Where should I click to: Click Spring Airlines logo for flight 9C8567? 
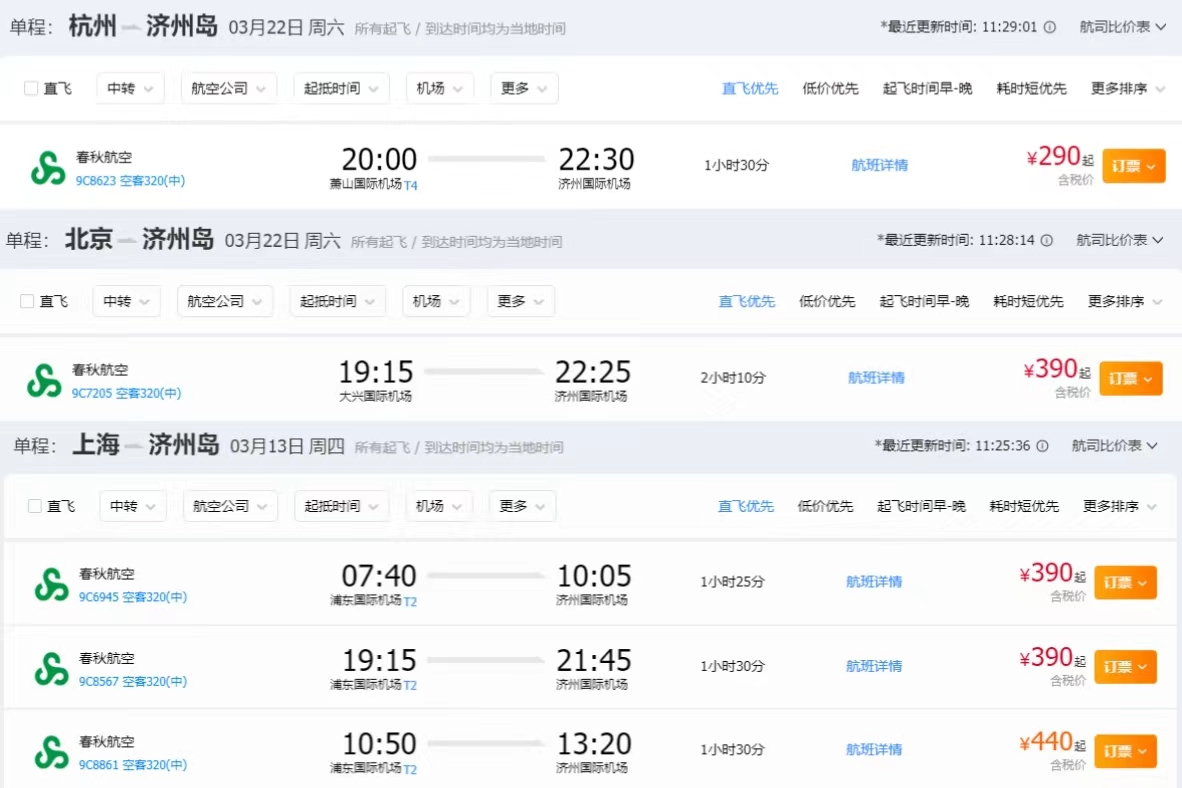[x=51, y=668]
